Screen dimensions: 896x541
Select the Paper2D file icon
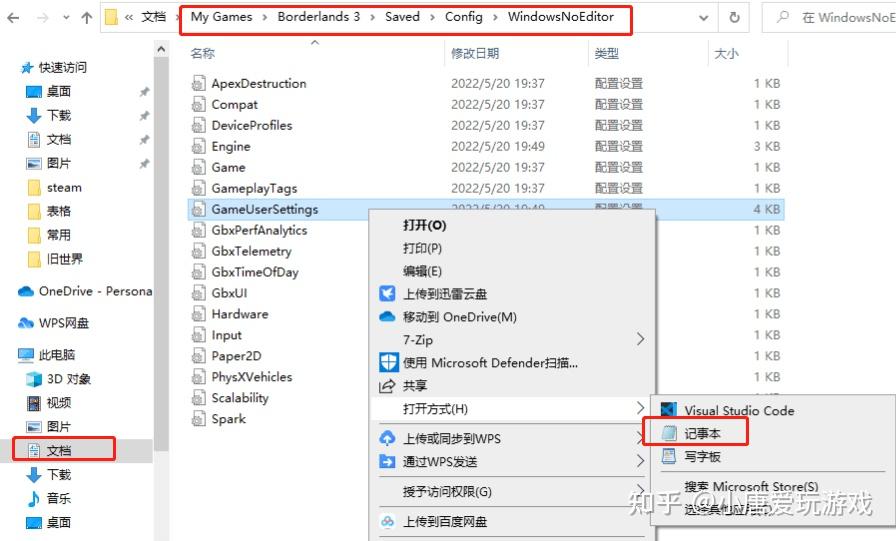click(198, 356)
